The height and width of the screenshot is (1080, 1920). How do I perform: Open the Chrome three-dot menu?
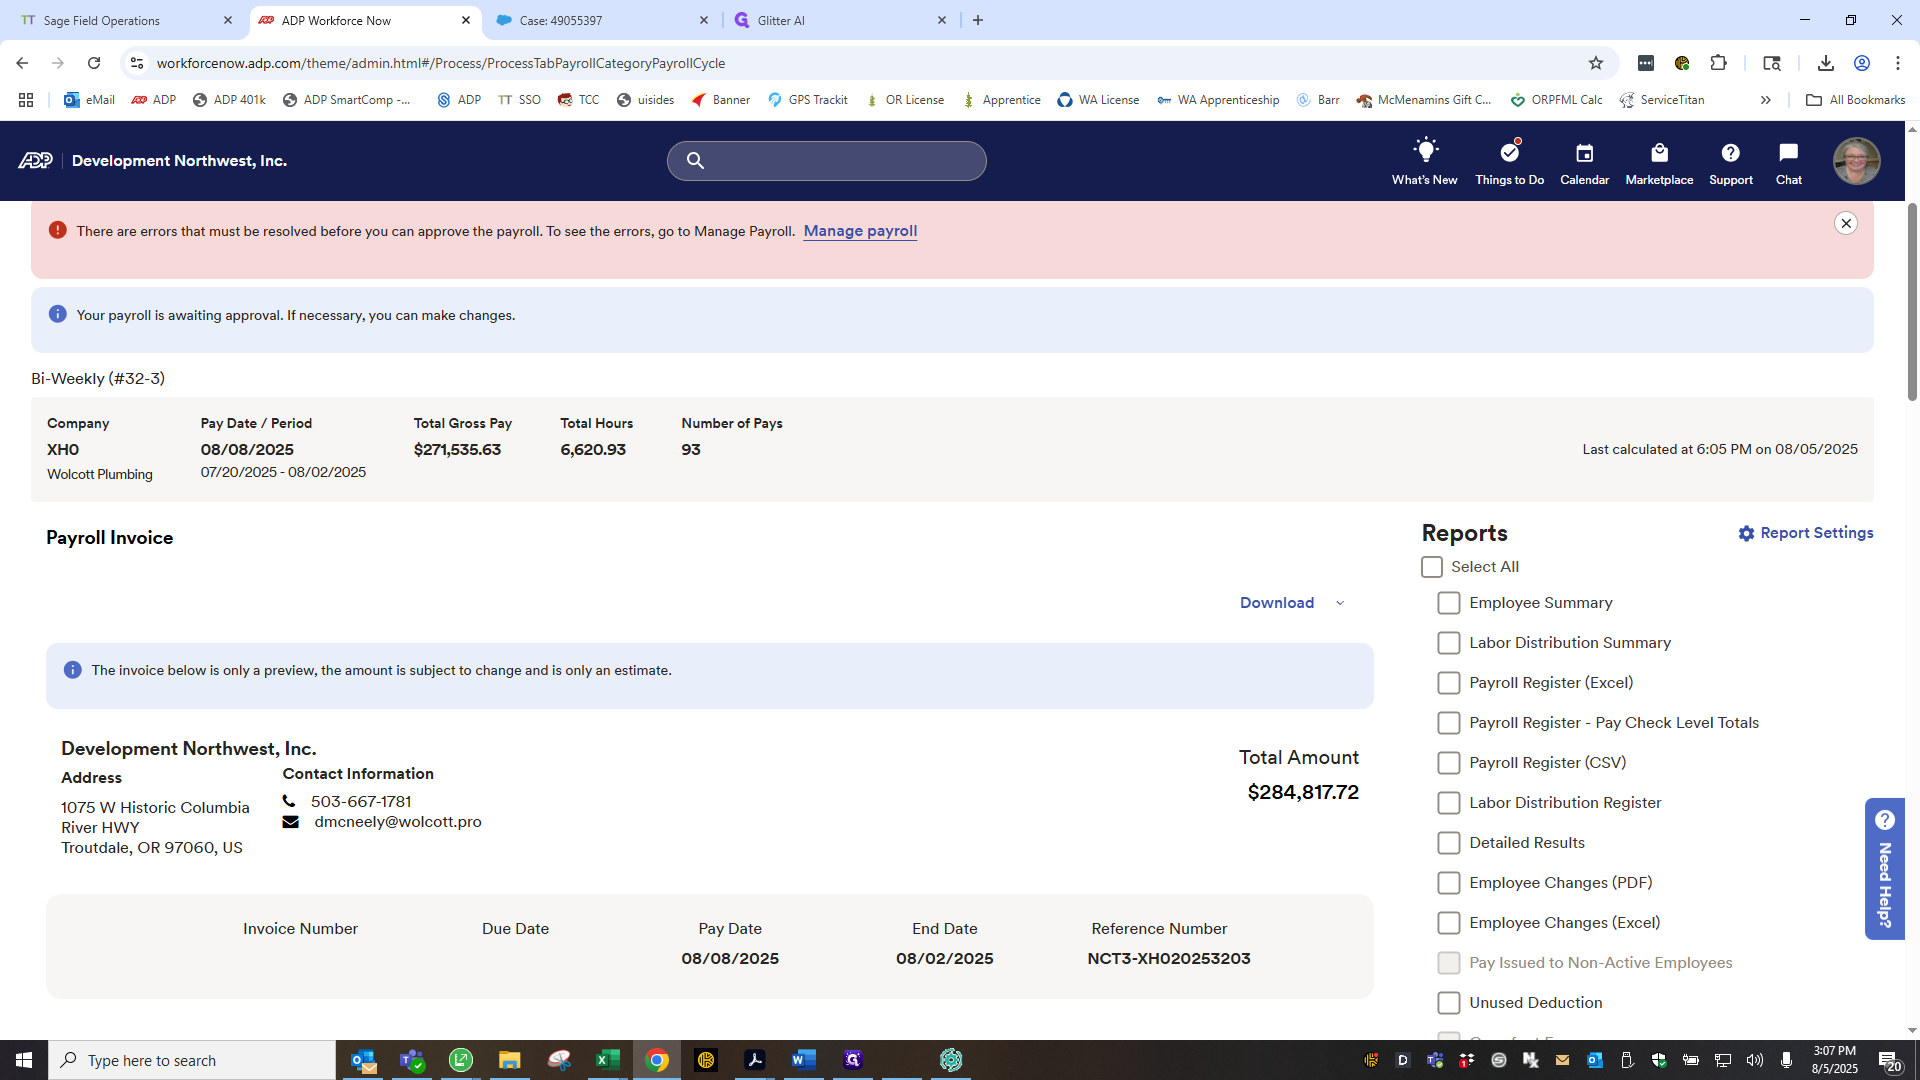[1897, 63]
